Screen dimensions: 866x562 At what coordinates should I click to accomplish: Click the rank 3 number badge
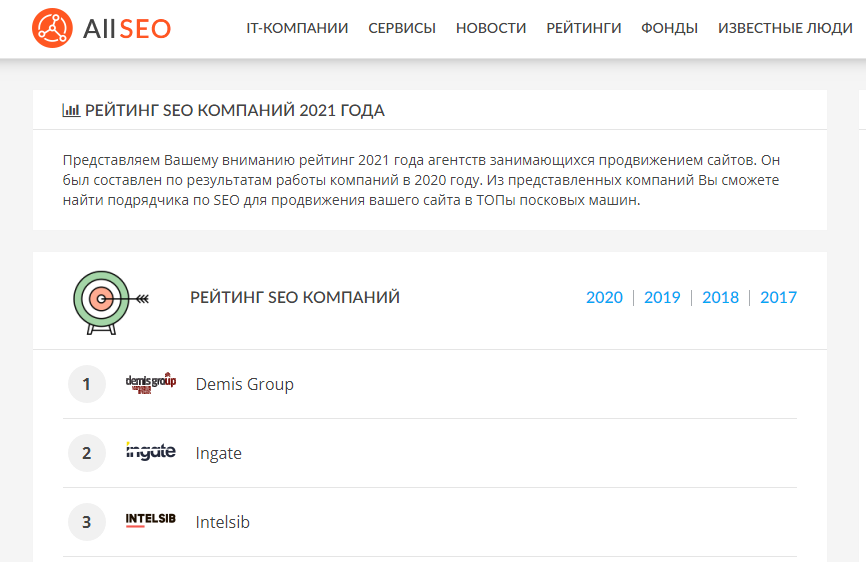click(87, 522)
